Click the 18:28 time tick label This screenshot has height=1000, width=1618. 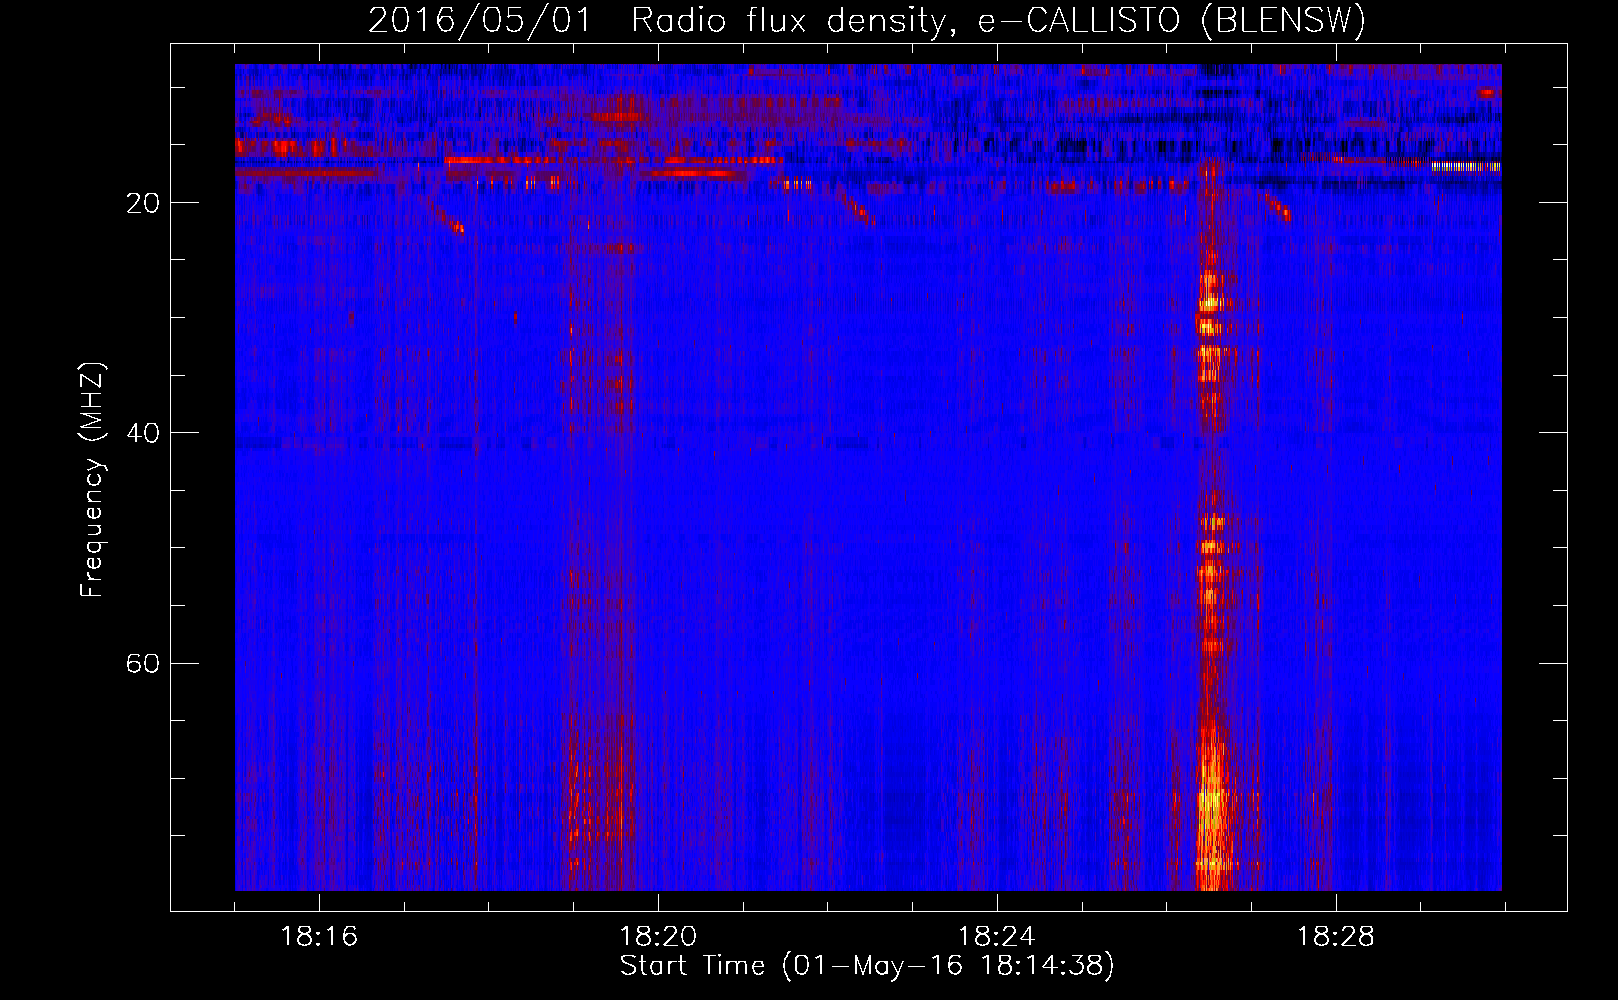[1336, 936]
